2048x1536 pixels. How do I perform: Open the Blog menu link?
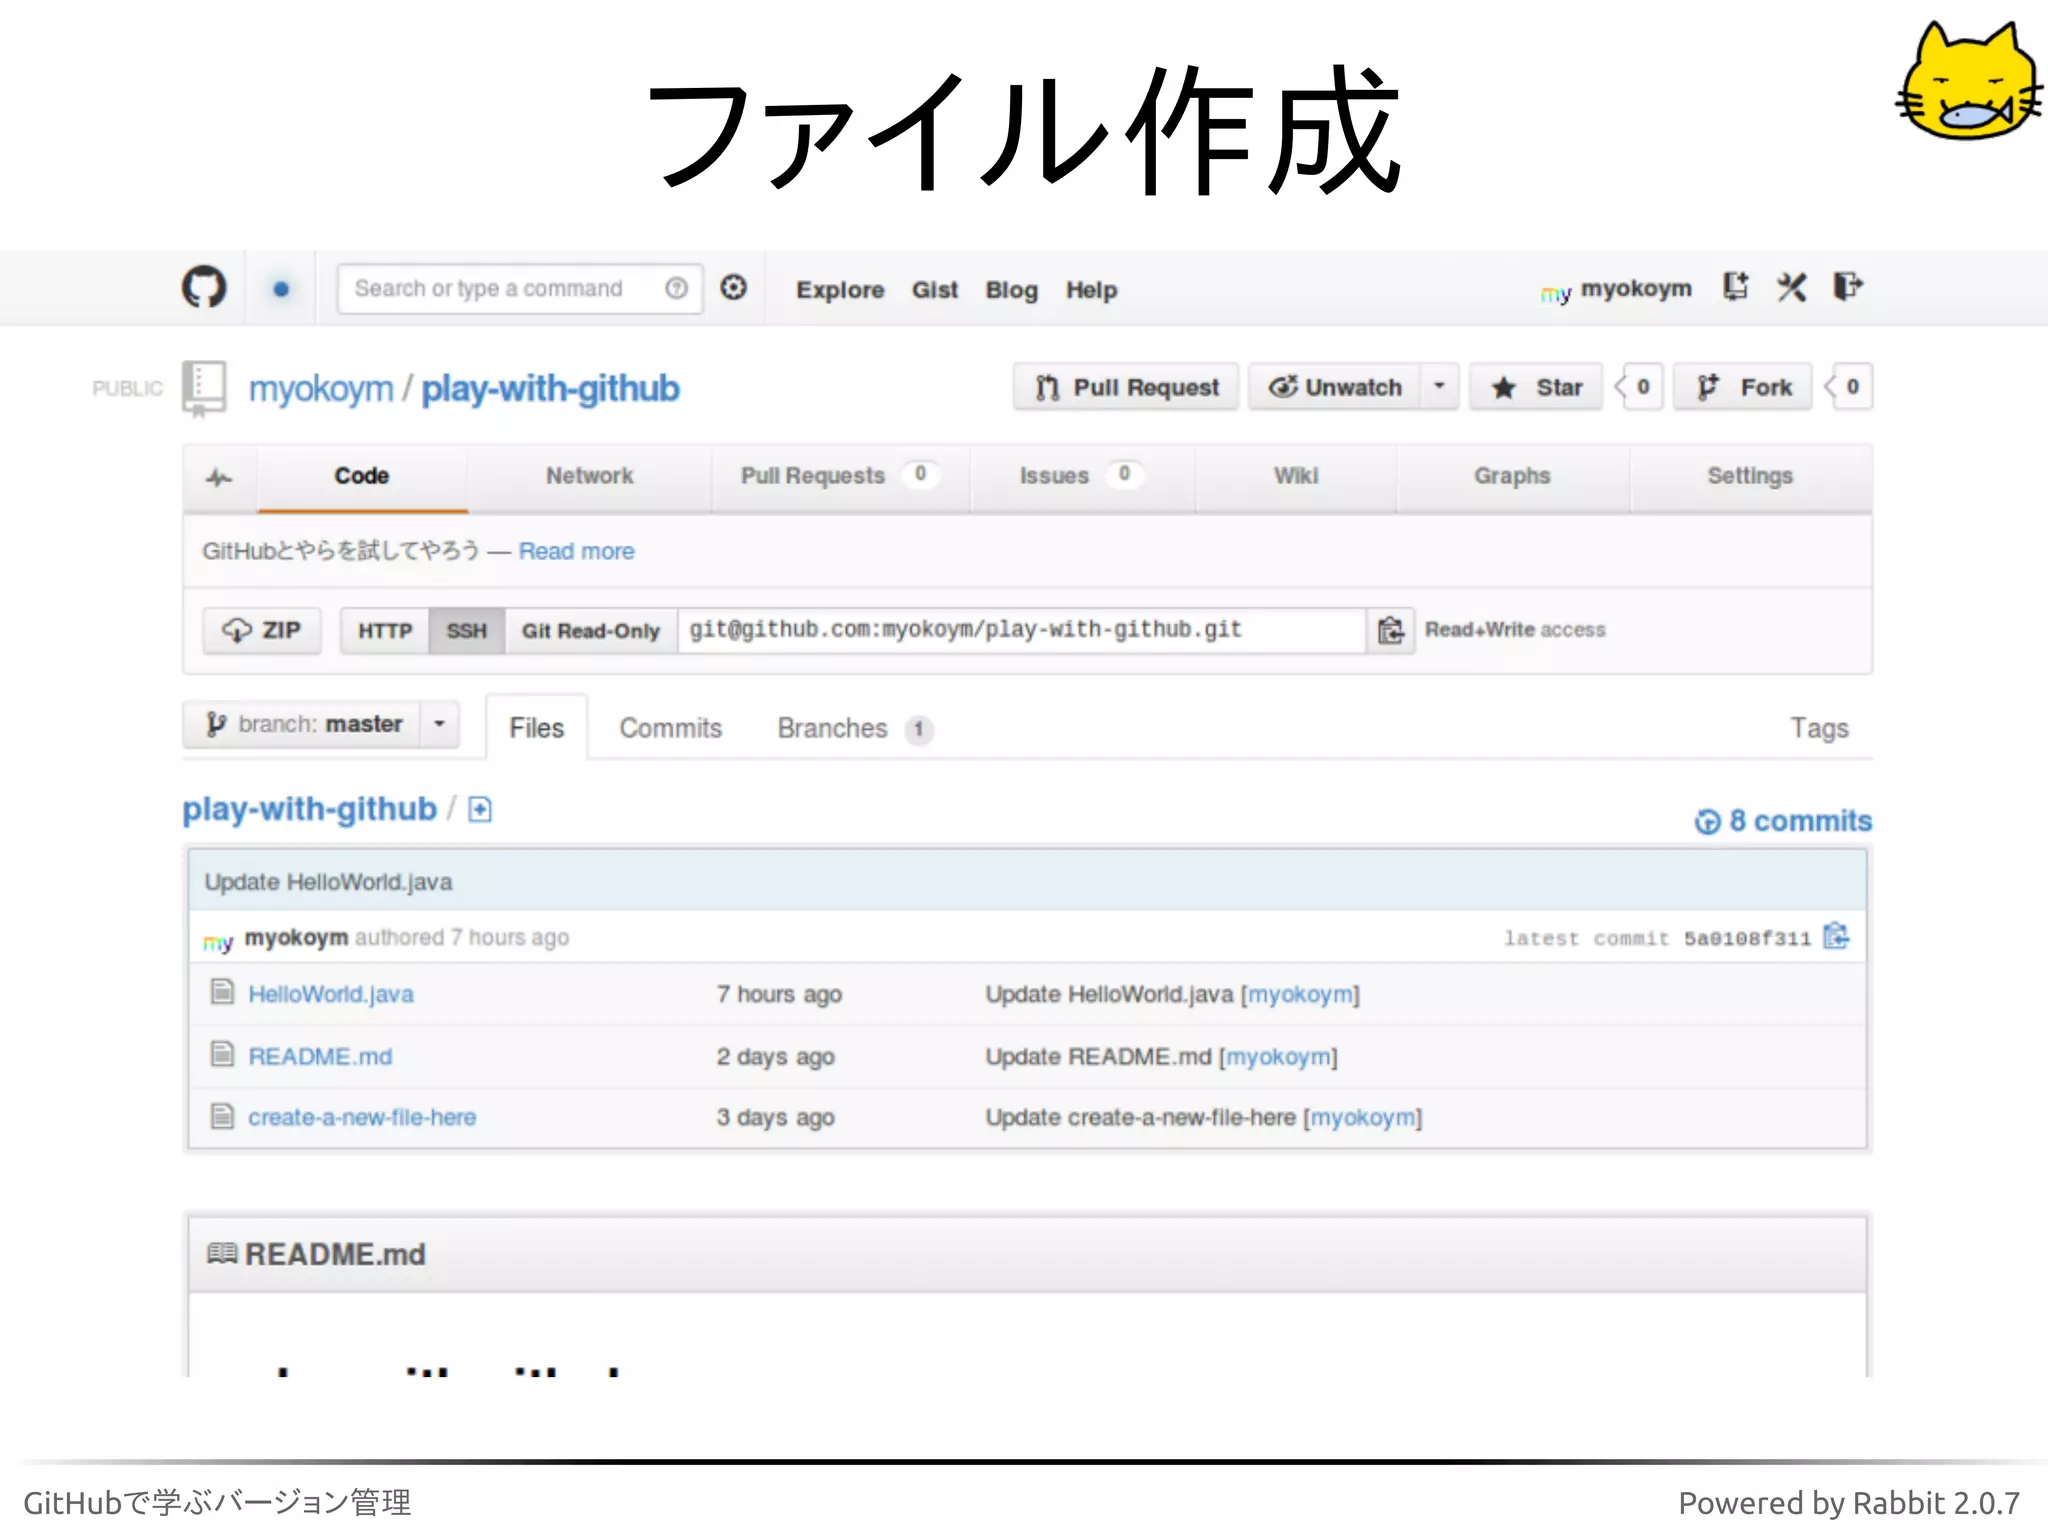pos(1012,290)
